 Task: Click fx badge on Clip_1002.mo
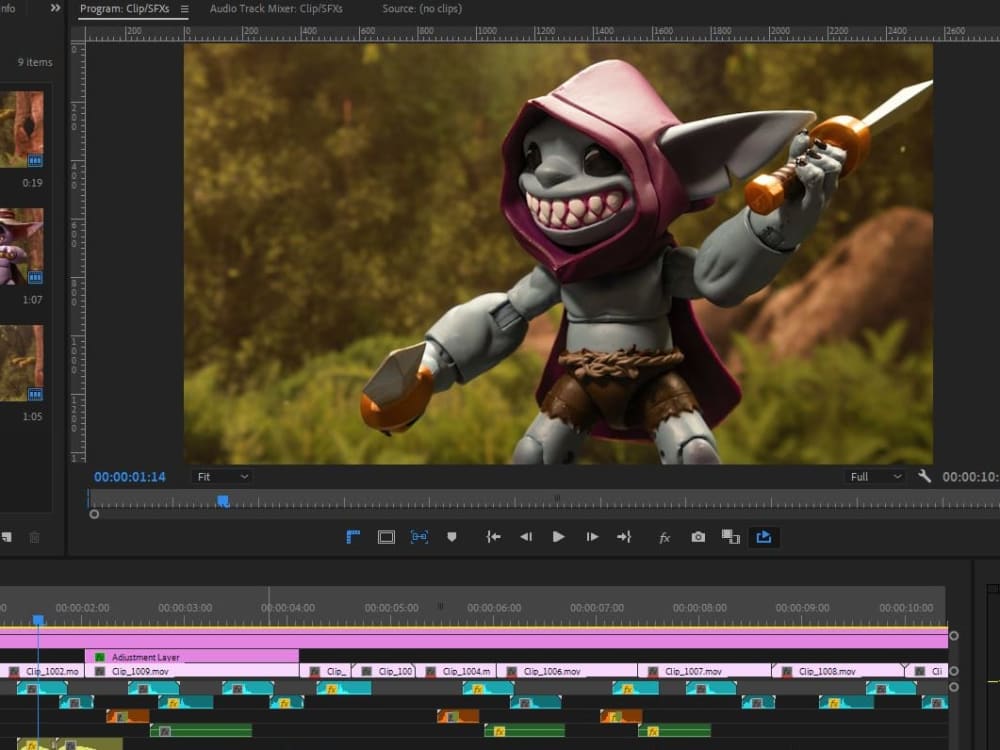[14, 672]
